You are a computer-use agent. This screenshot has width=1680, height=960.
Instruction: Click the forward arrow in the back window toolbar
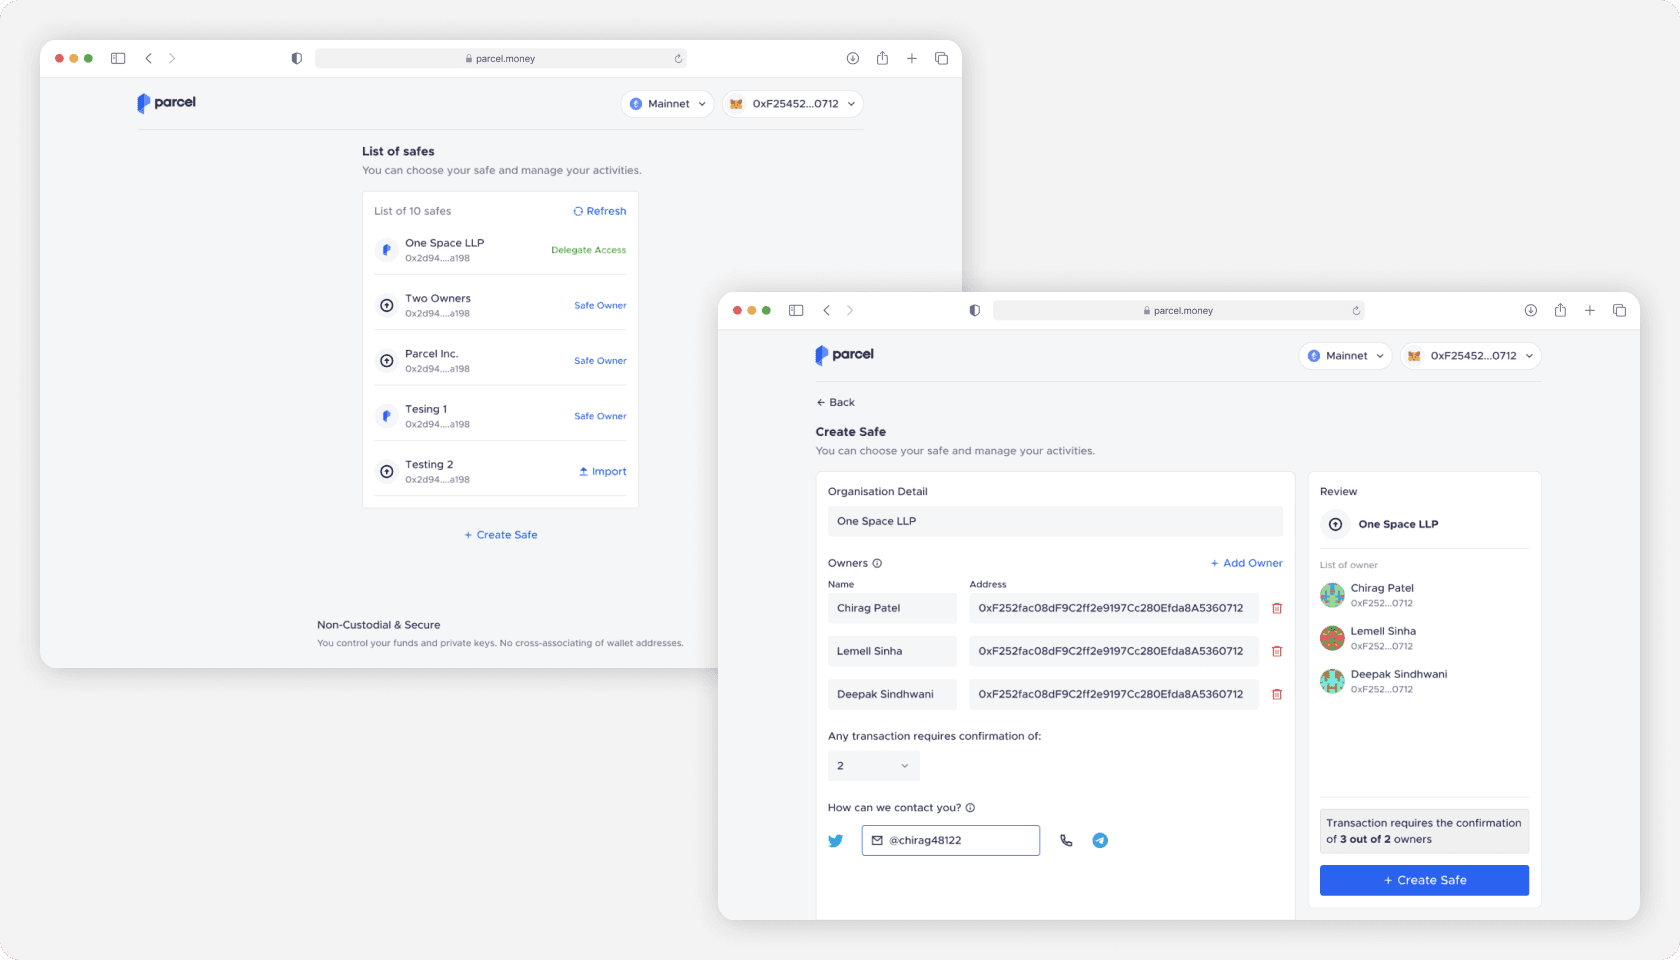coord(172,58)
